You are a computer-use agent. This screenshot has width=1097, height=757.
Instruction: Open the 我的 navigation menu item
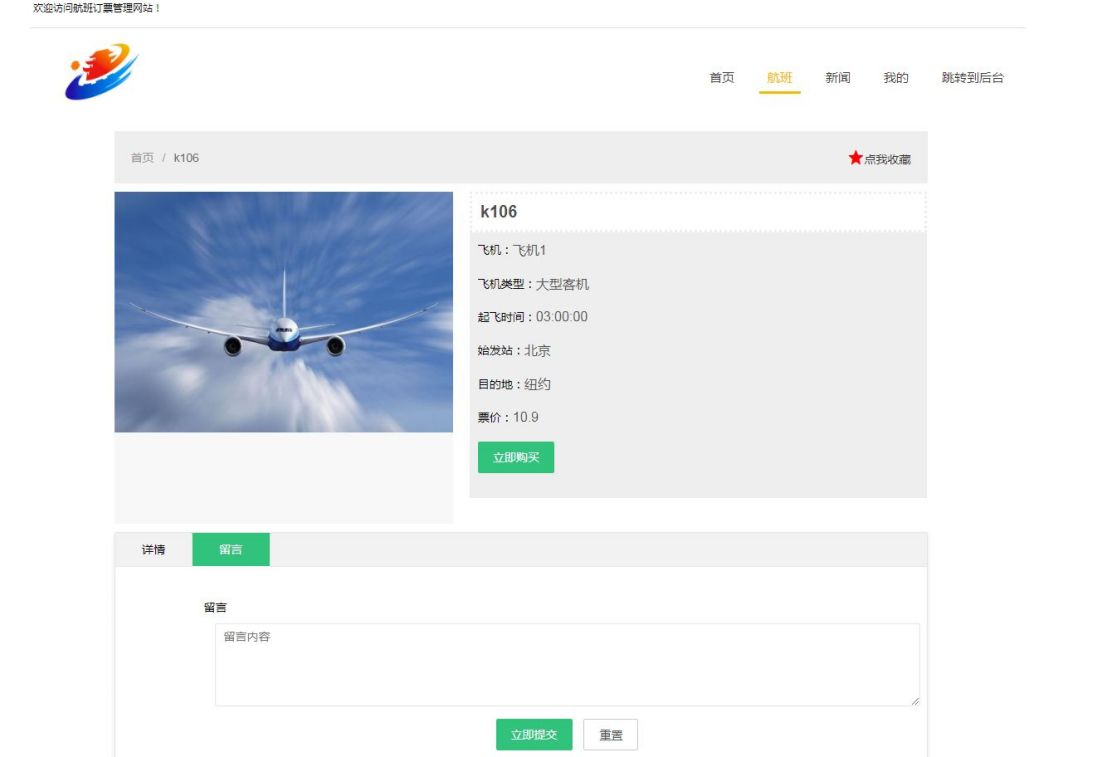click(896, 78)
